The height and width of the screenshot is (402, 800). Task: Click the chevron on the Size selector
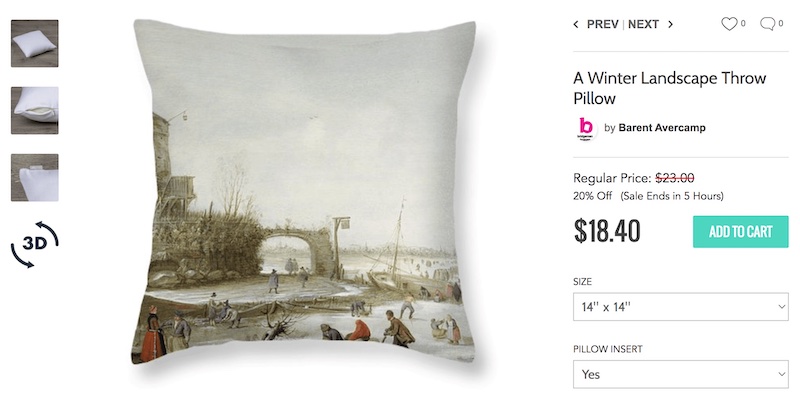[781, 307]
